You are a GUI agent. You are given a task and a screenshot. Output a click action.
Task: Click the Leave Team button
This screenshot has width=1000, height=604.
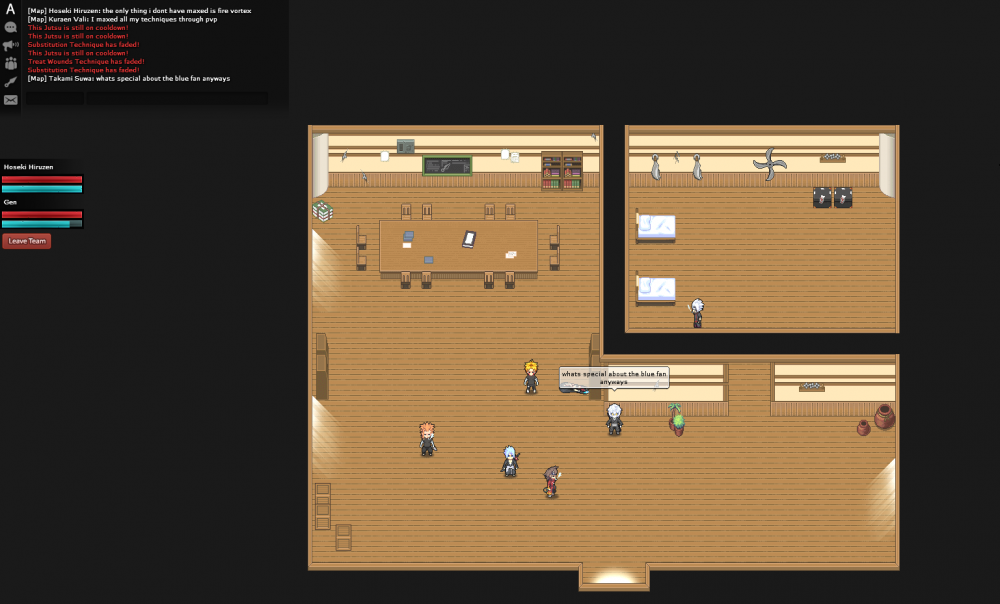point(26,241)
